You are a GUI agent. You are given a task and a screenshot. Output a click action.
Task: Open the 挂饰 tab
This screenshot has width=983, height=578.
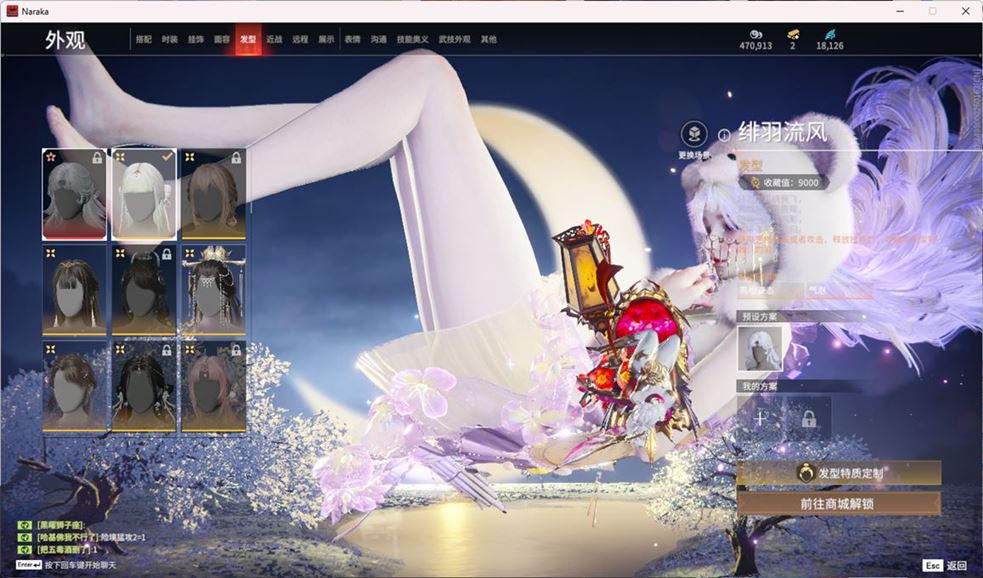coord(196,39)
